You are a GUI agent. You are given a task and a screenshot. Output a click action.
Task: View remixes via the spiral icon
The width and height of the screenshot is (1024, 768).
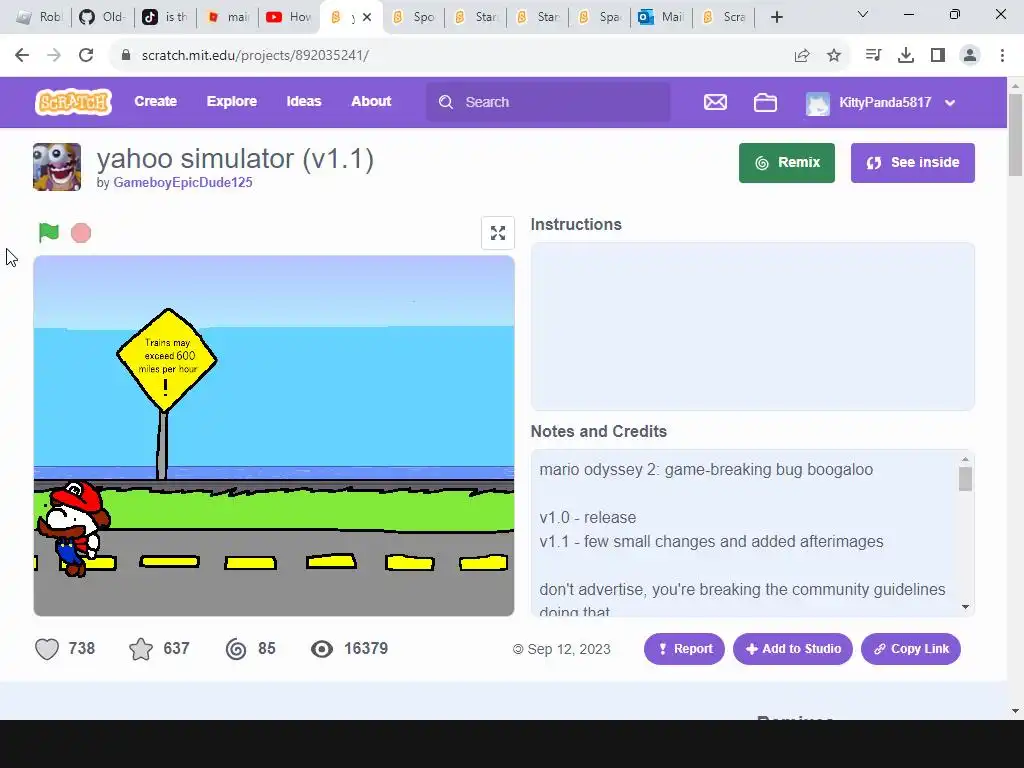pos(236,649)
